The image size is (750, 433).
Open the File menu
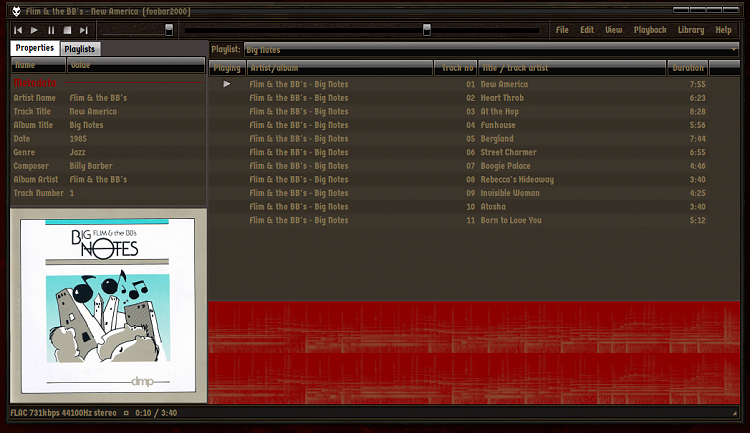click(562, 30)
